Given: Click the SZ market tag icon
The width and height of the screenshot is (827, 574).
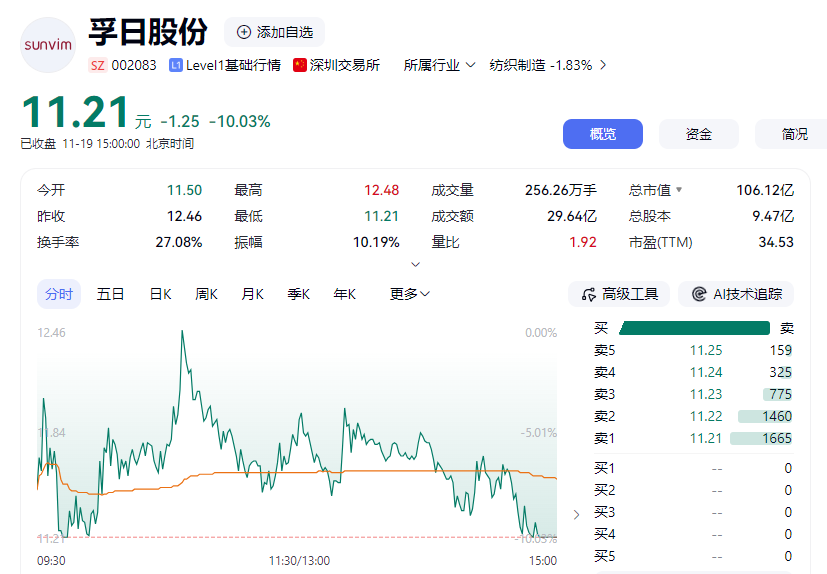Looking at the screenshot, I should pos(98,65).
